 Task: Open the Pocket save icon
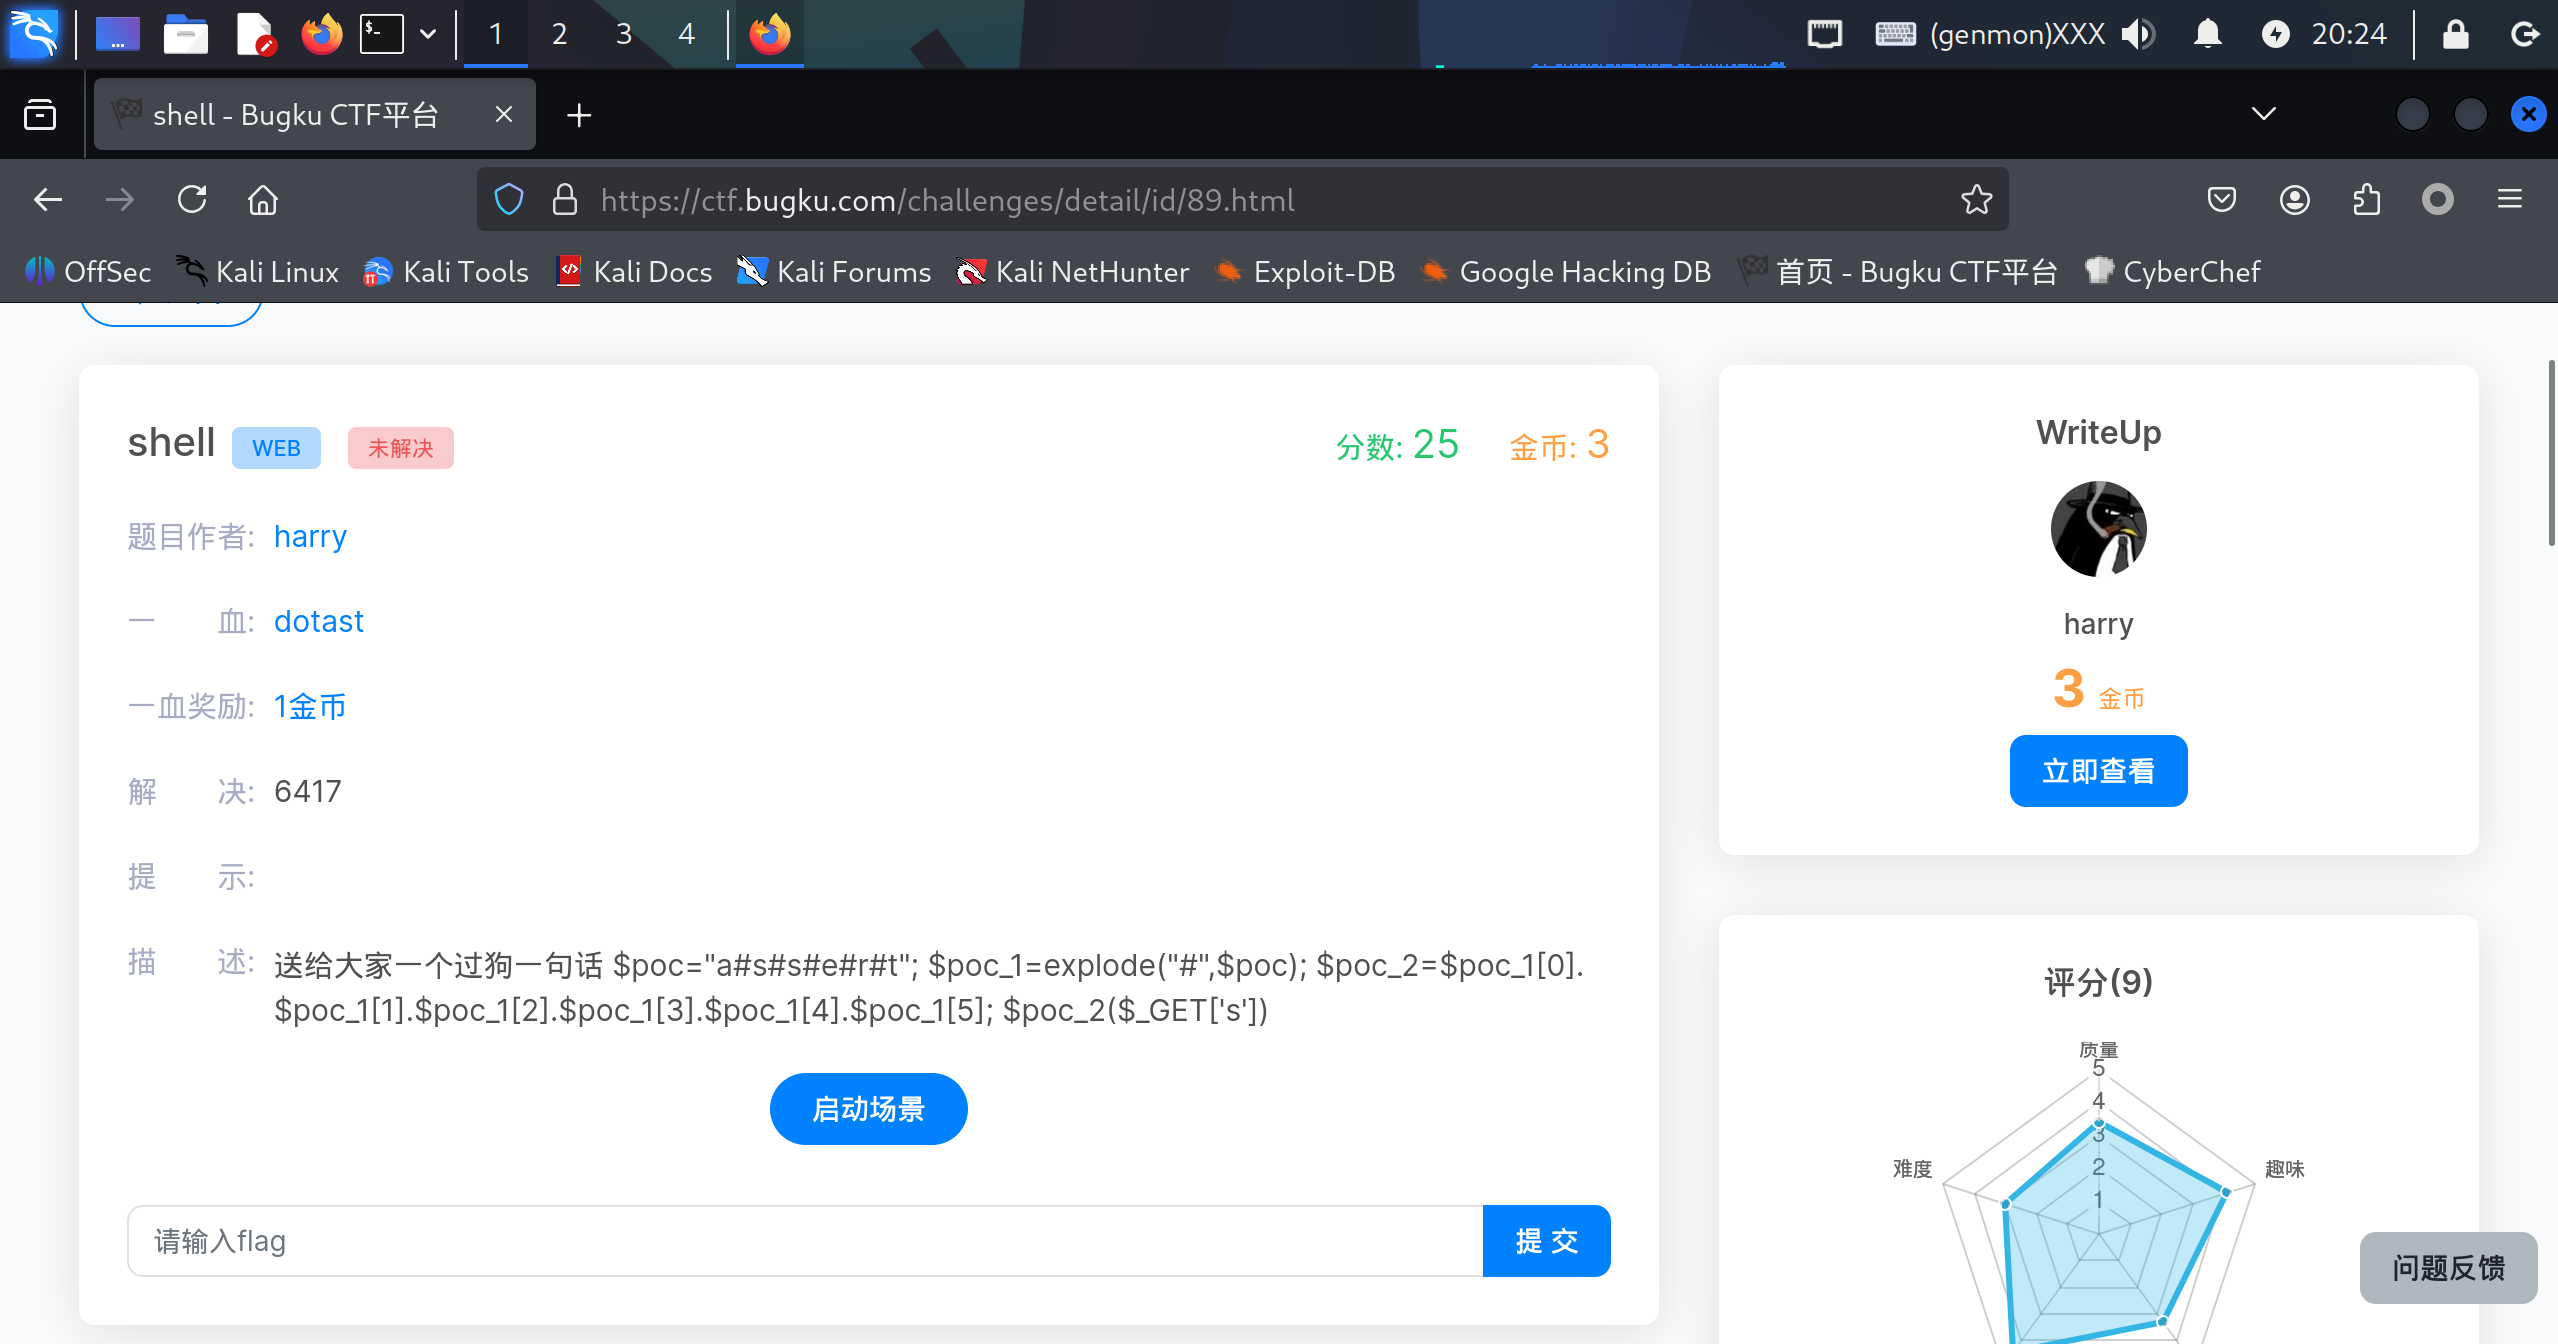[2221, 200]
